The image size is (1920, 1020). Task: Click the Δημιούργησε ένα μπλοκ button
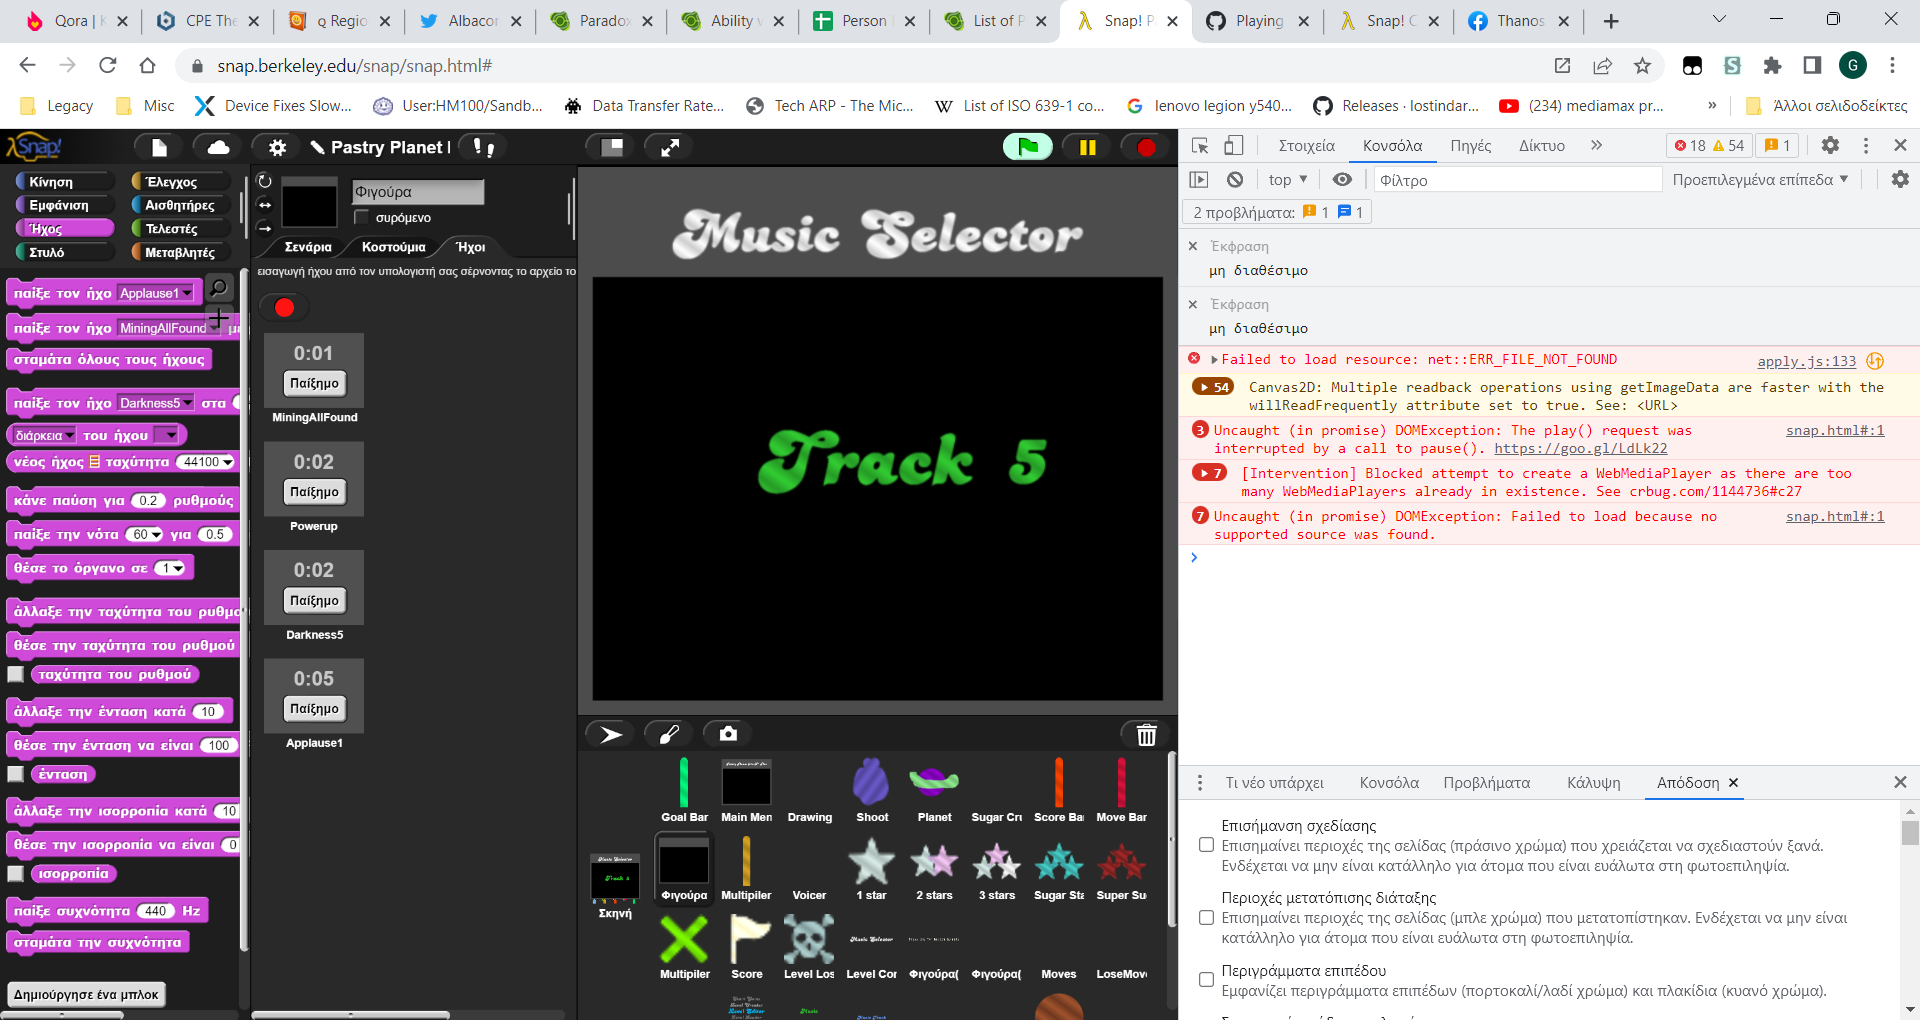coord(84,995)
